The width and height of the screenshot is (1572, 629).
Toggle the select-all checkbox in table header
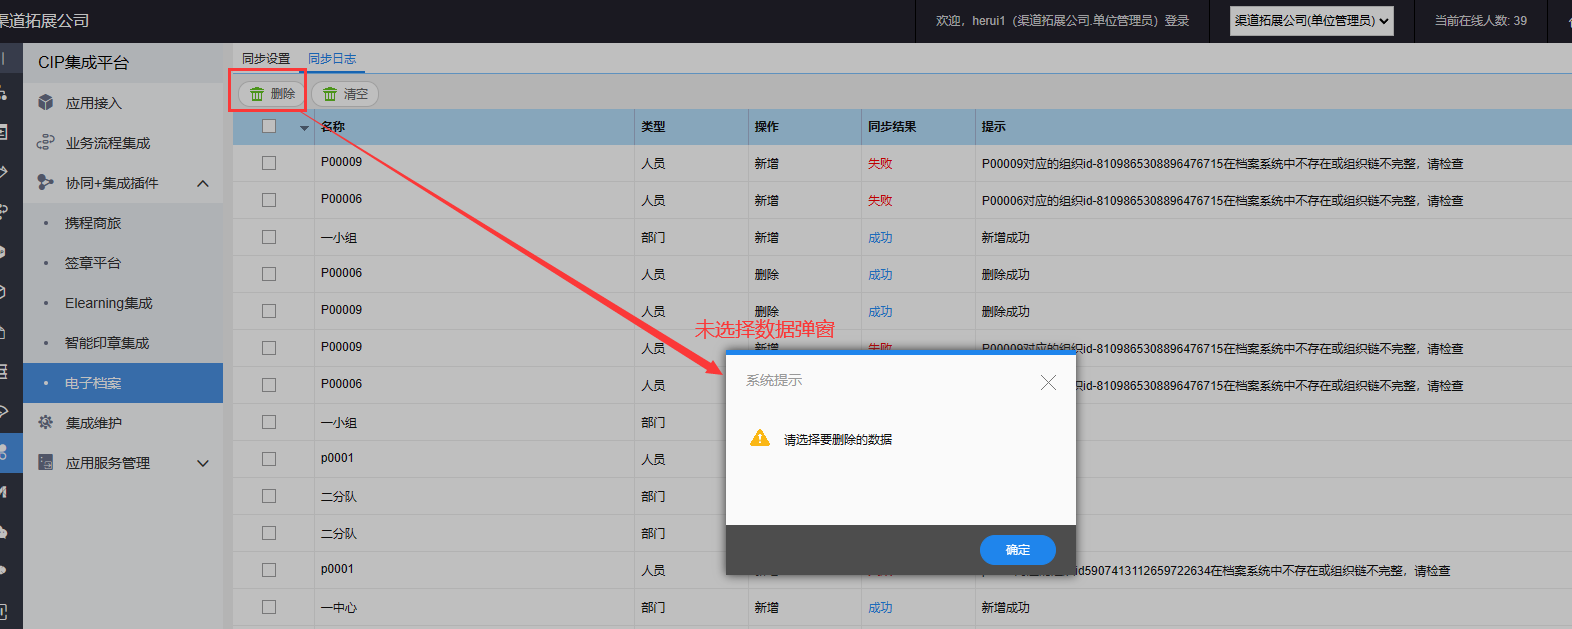tap(269, 126)
